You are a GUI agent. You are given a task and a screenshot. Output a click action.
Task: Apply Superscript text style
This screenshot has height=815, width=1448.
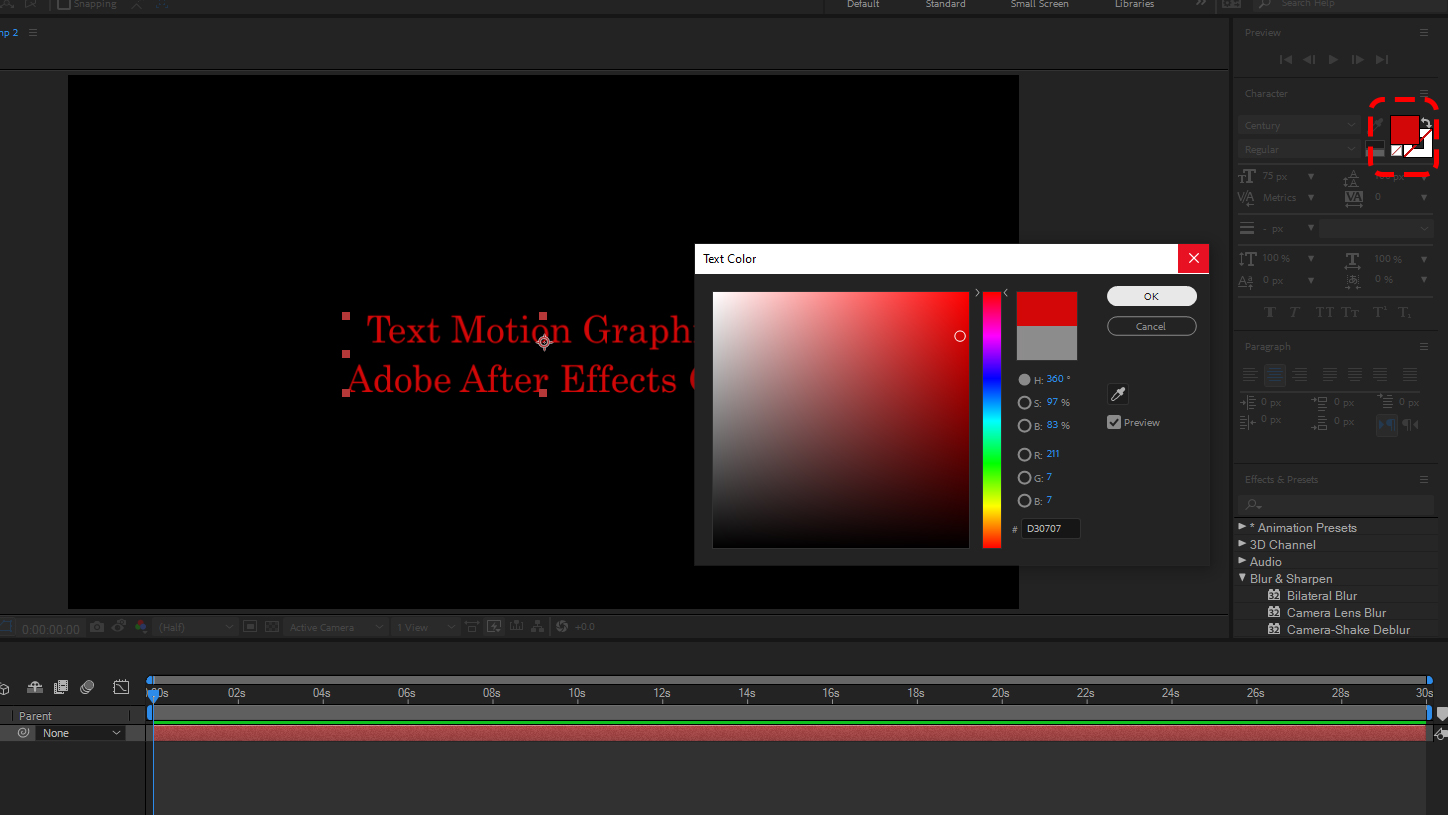(x=1379, y=312)
